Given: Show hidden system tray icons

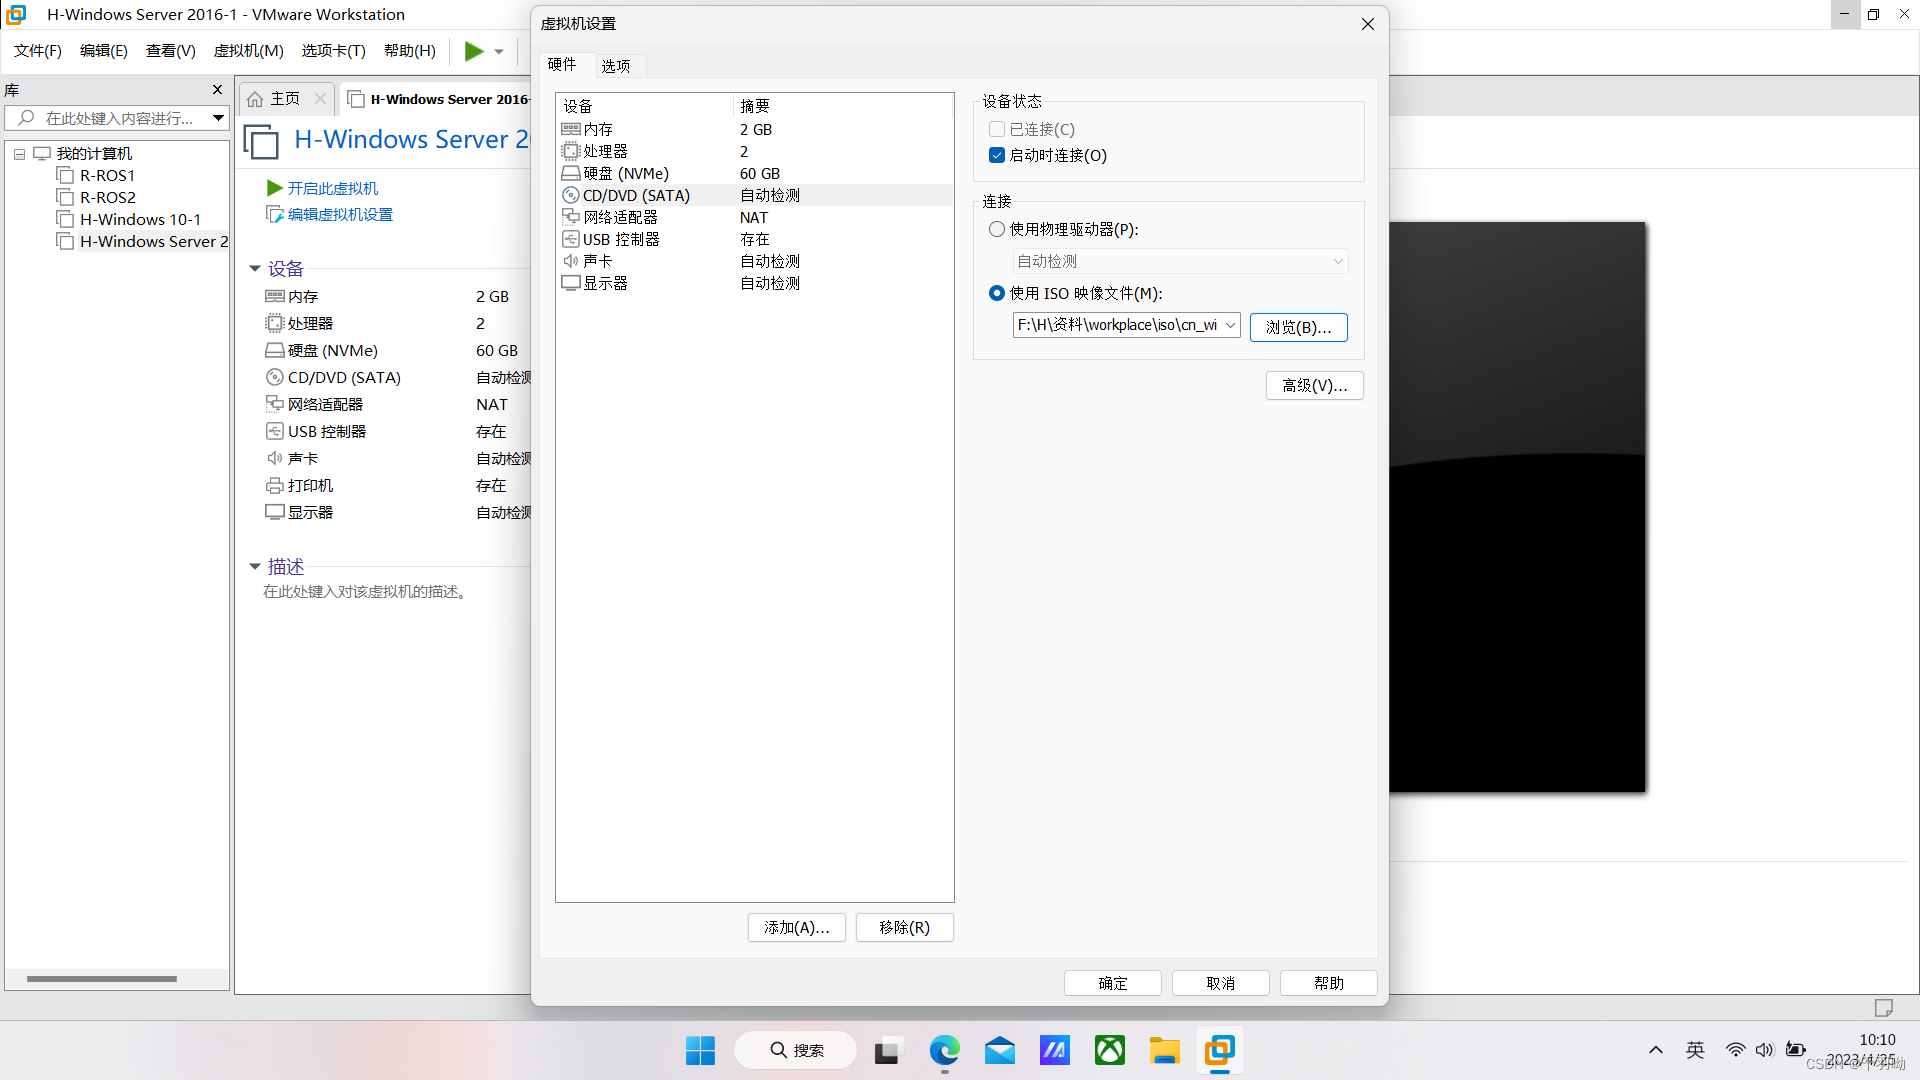Looking at the screenshot, I should pos(1656,1050).
